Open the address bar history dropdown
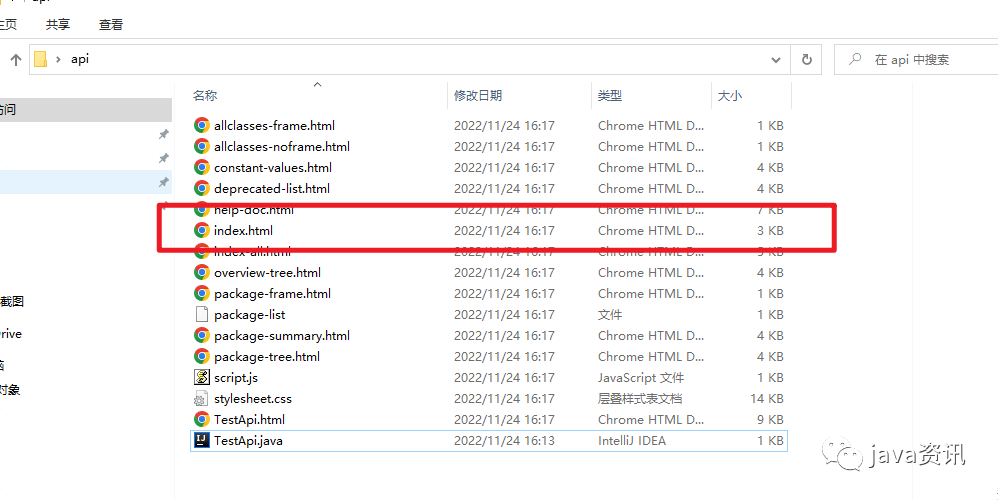 776,60
